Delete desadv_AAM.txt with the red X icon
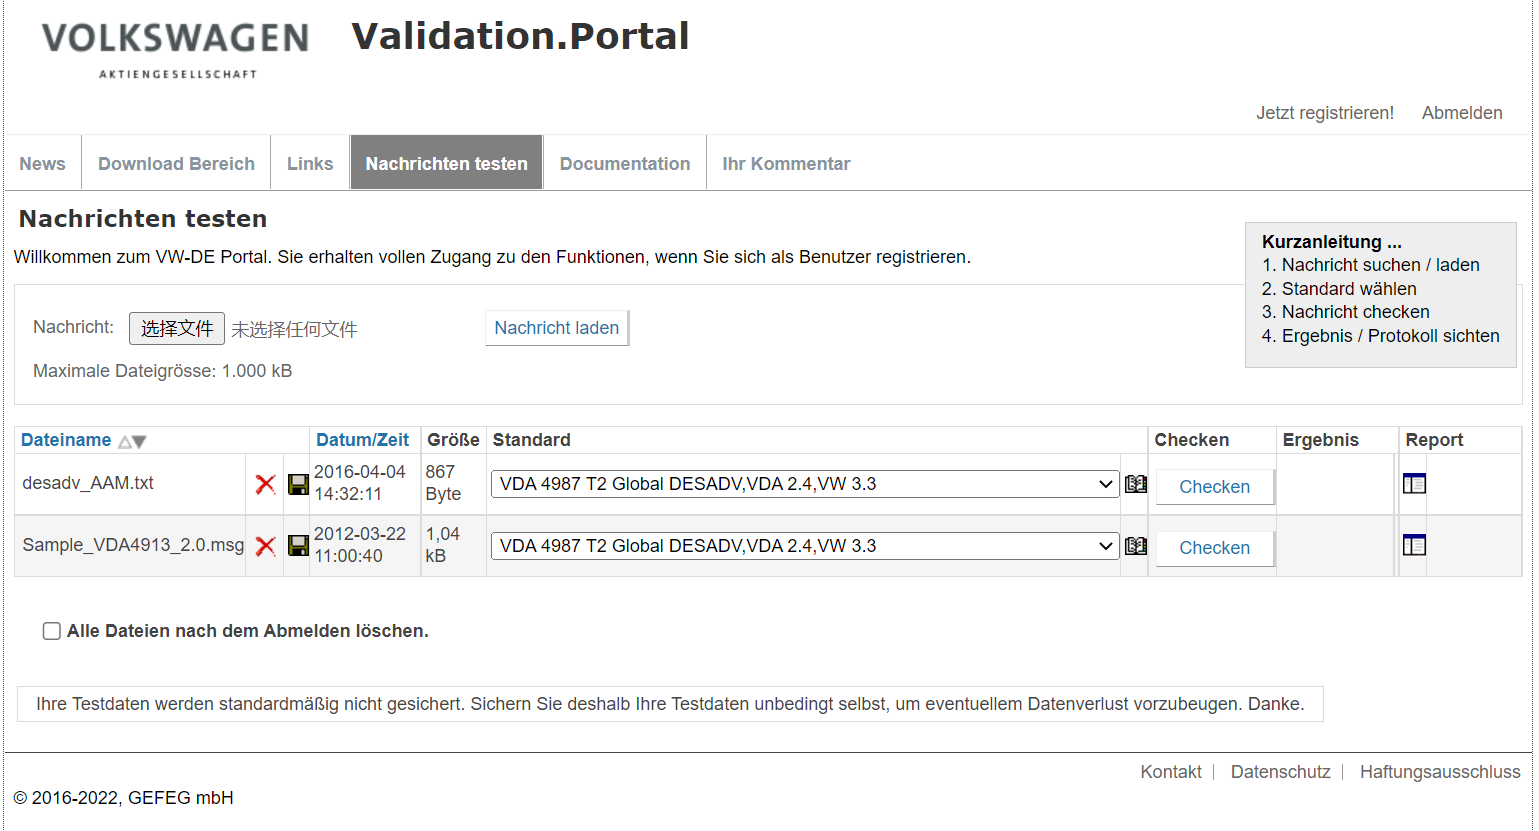This screenshot has height=831, width=1539. pyautogui.click(x=265, y=485)
